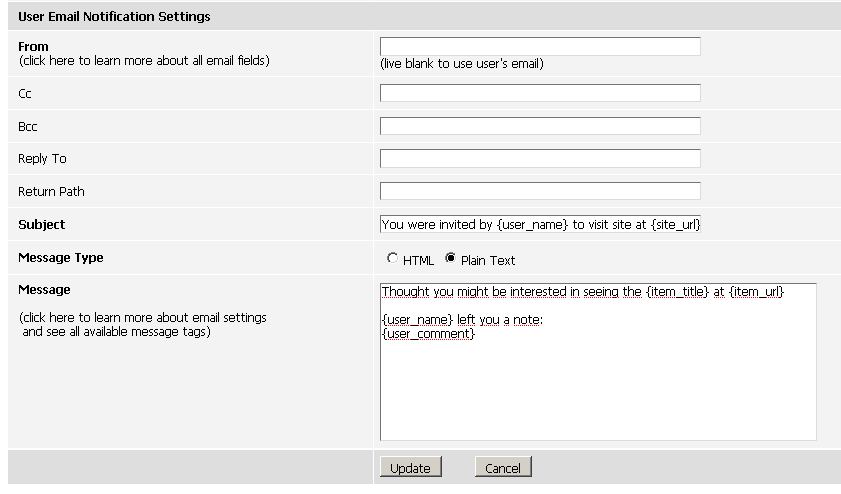
Task: Focus the Cc input field
Action: tap(540, 93)
